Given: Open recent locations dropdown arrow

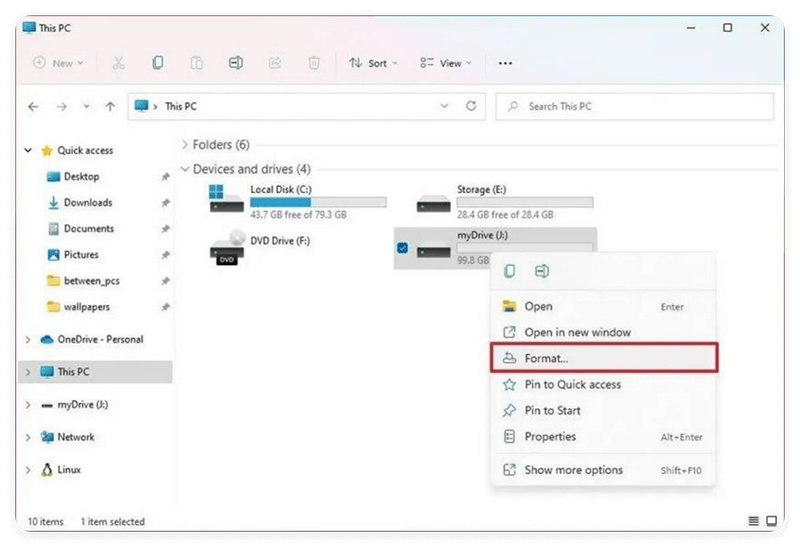Looking at the screenshot, I should tap(86, 106).
